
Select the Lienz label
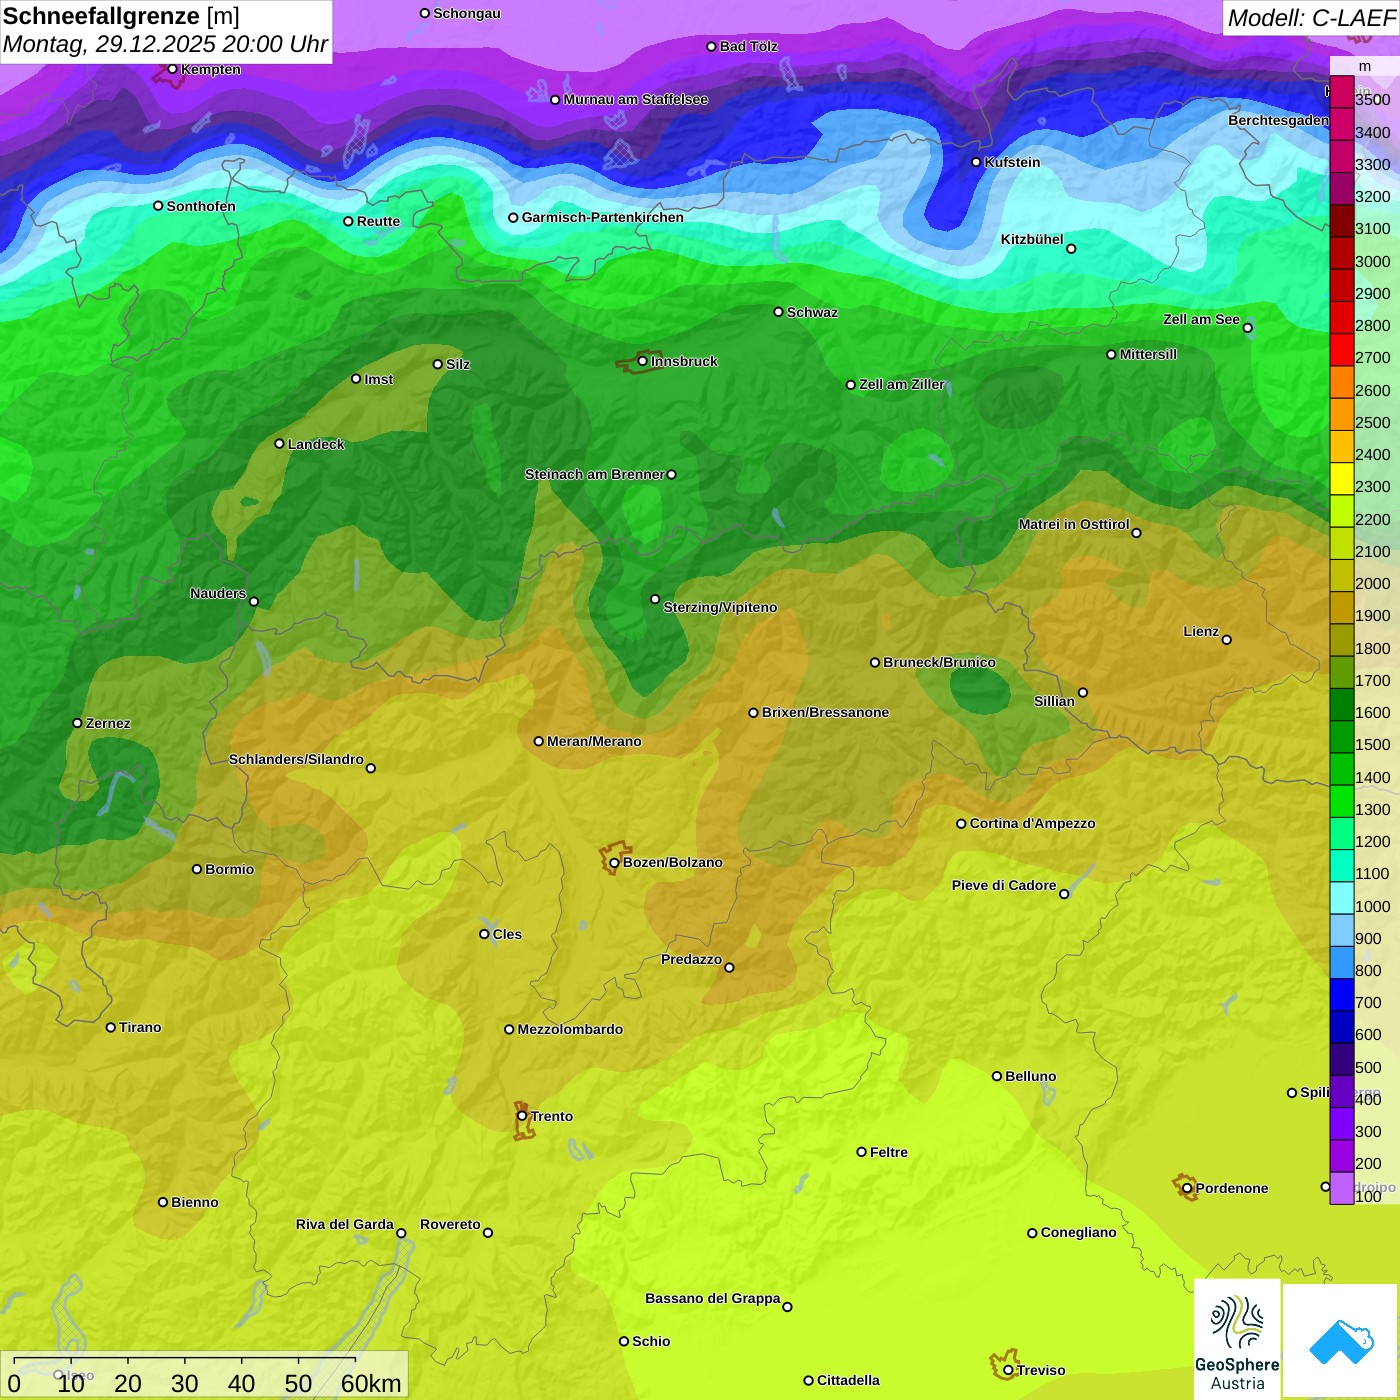(x=1201, y=631)
